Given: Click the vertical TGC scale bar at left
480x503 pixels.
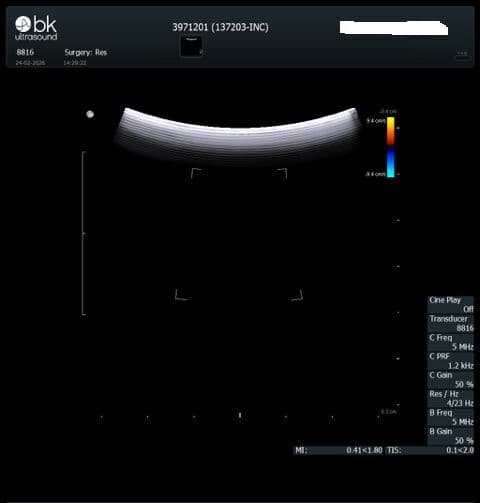Looking at the screenshot, I should [84, 233].
